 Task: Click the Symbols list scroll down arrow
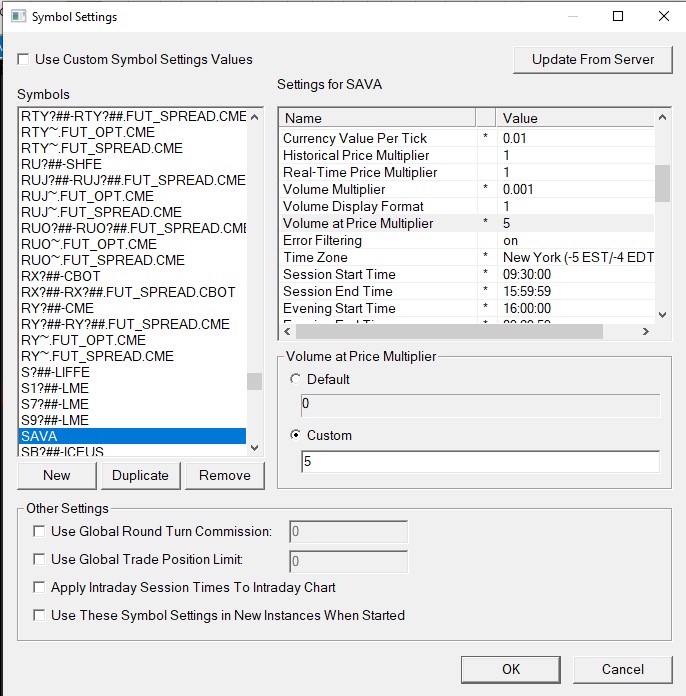point(254,447)
